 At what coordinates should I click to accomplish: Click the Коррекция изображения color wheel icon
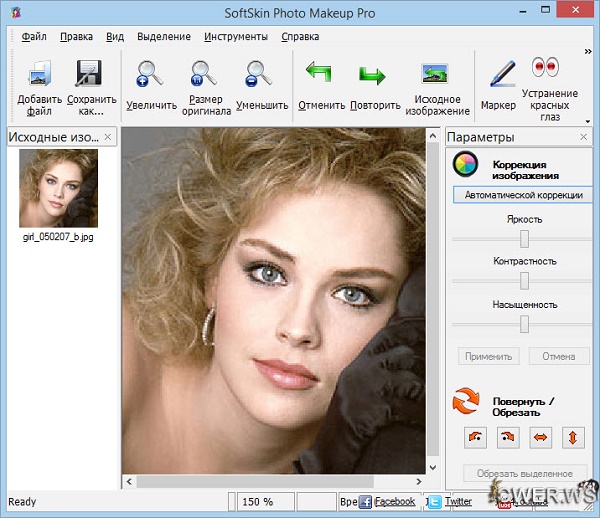tap(465, 164)
